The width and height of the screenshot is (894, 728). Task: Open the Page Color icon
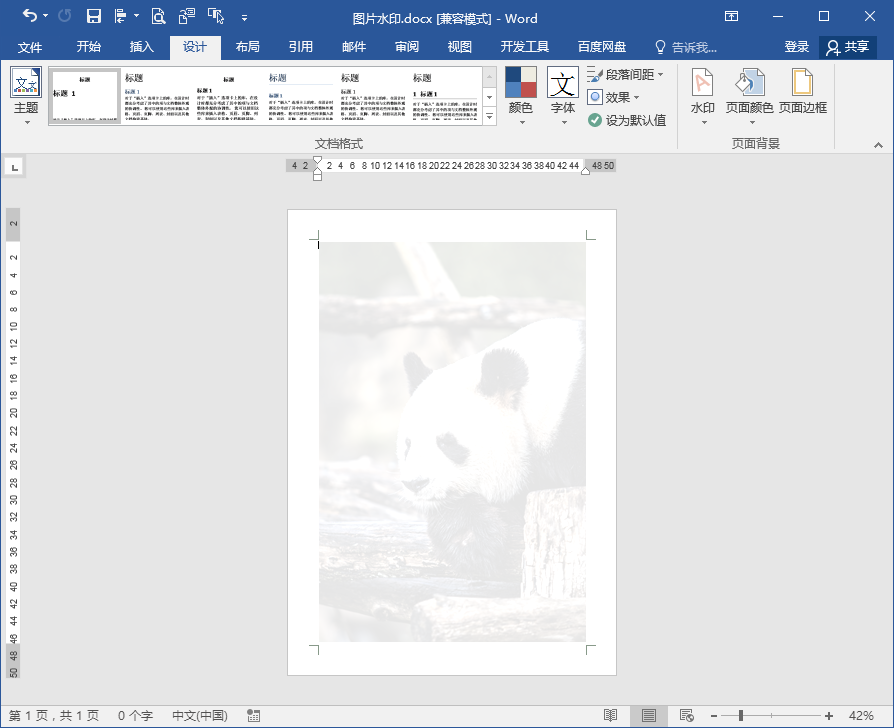749,82
